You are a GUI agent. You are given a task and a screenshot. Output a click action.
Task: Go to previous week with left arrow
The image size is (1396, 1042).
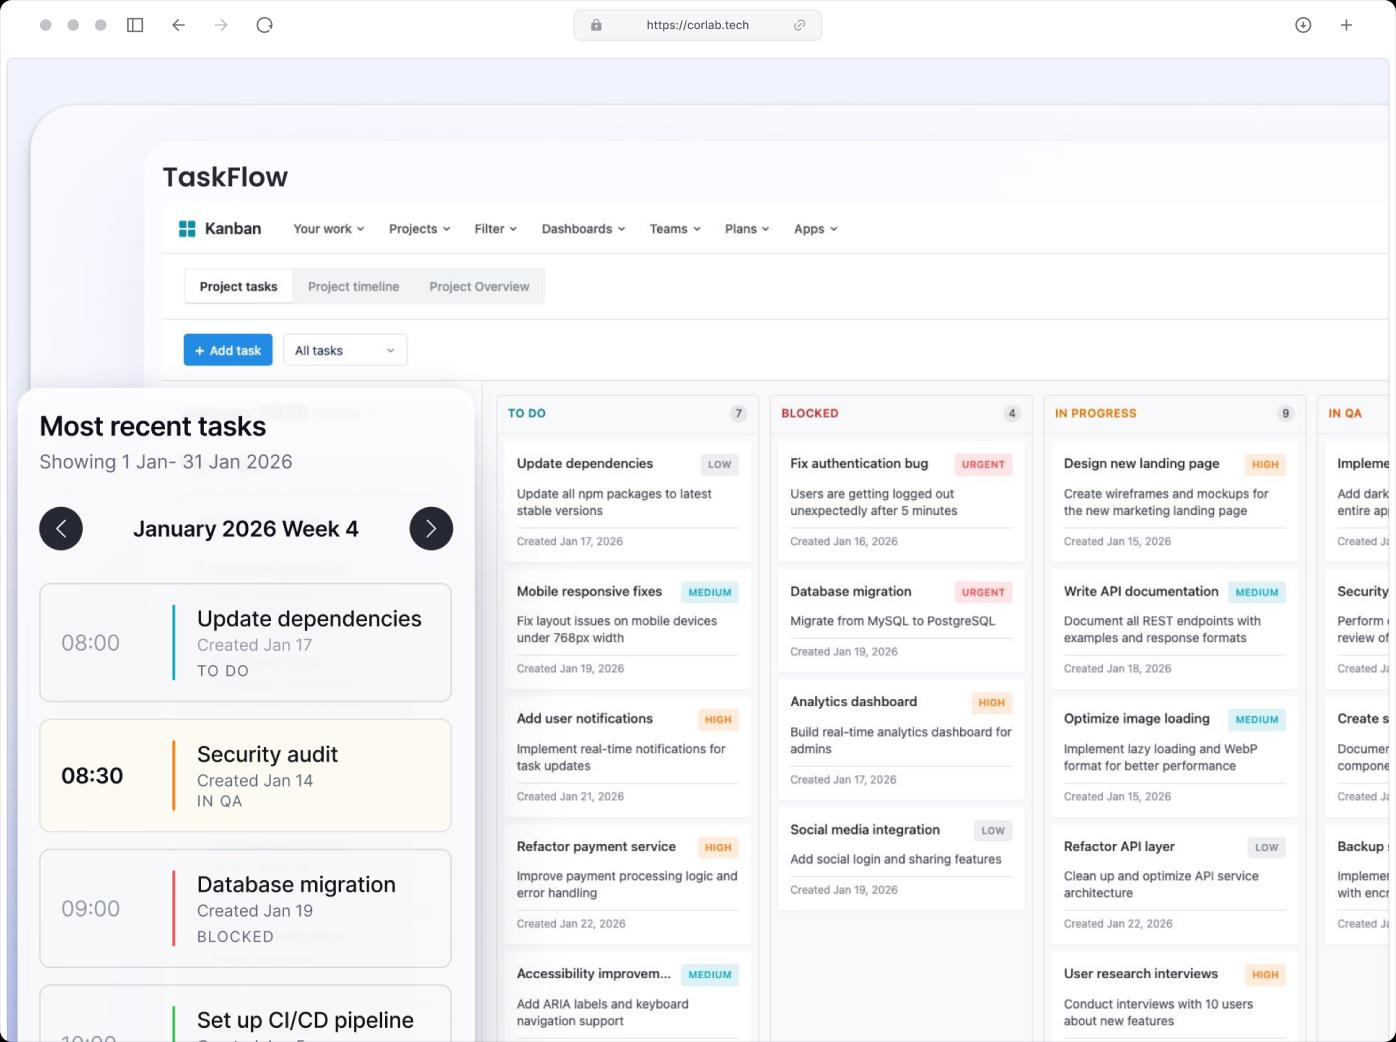point(61,529)
